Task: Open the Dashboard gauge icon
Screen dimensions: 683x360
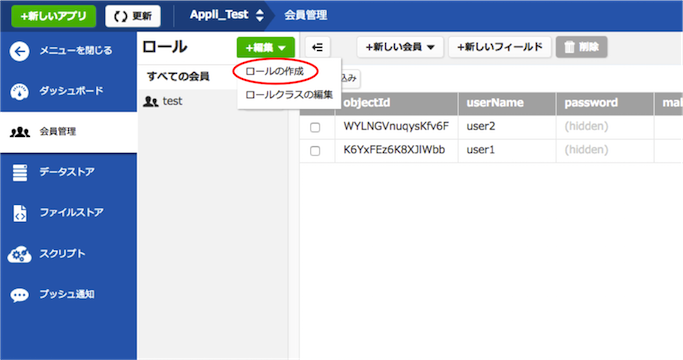Action: (x=20, y=92)
